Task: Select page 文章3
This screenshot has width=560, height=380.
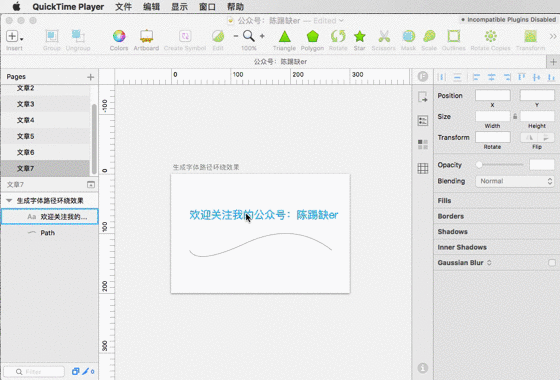Action: [45, 104]
